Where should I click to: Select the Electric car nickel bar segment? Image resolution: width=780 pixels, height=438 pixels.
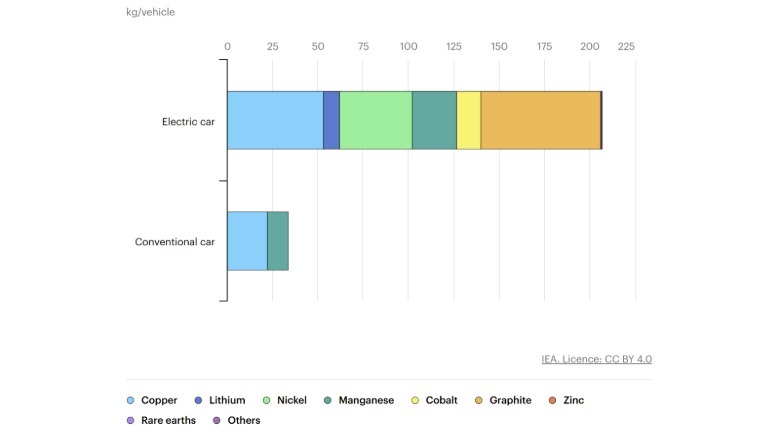coord(375,120)
